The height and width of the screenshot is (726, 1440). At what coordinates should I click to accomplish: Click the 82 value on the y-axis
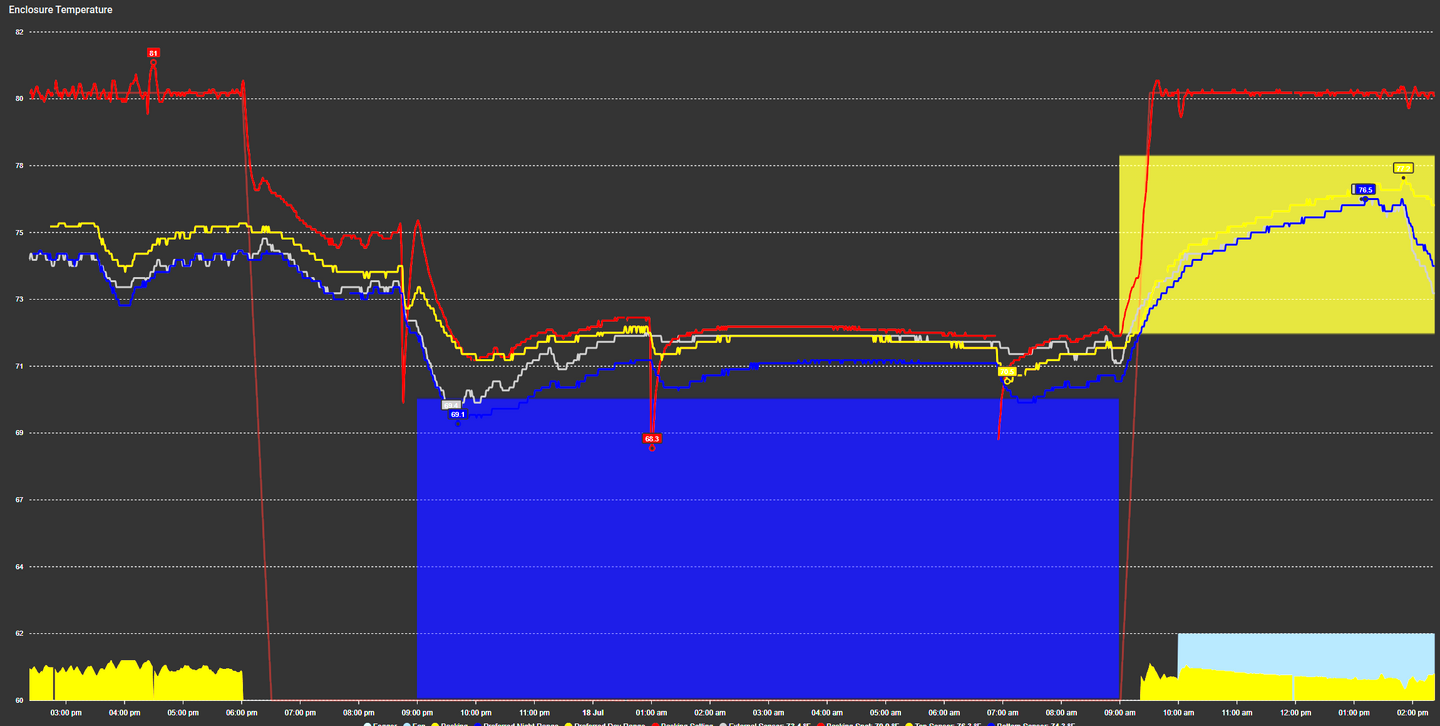(x=19, y=31)
